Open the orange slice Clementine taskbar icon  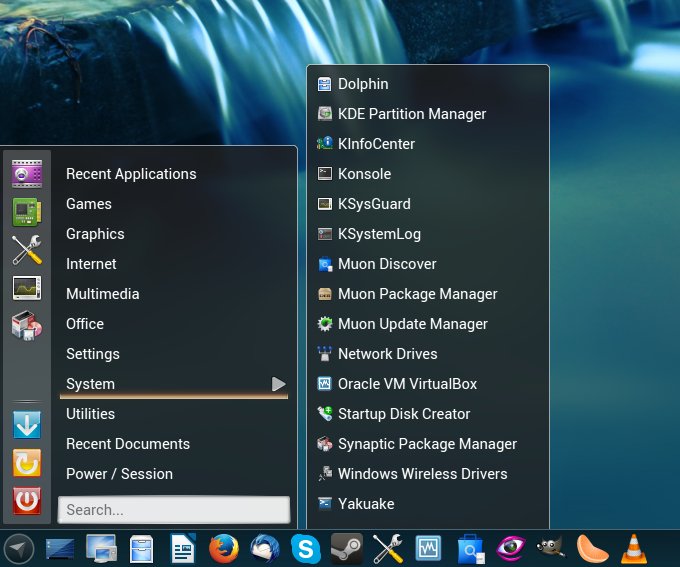tap(592, 549)
